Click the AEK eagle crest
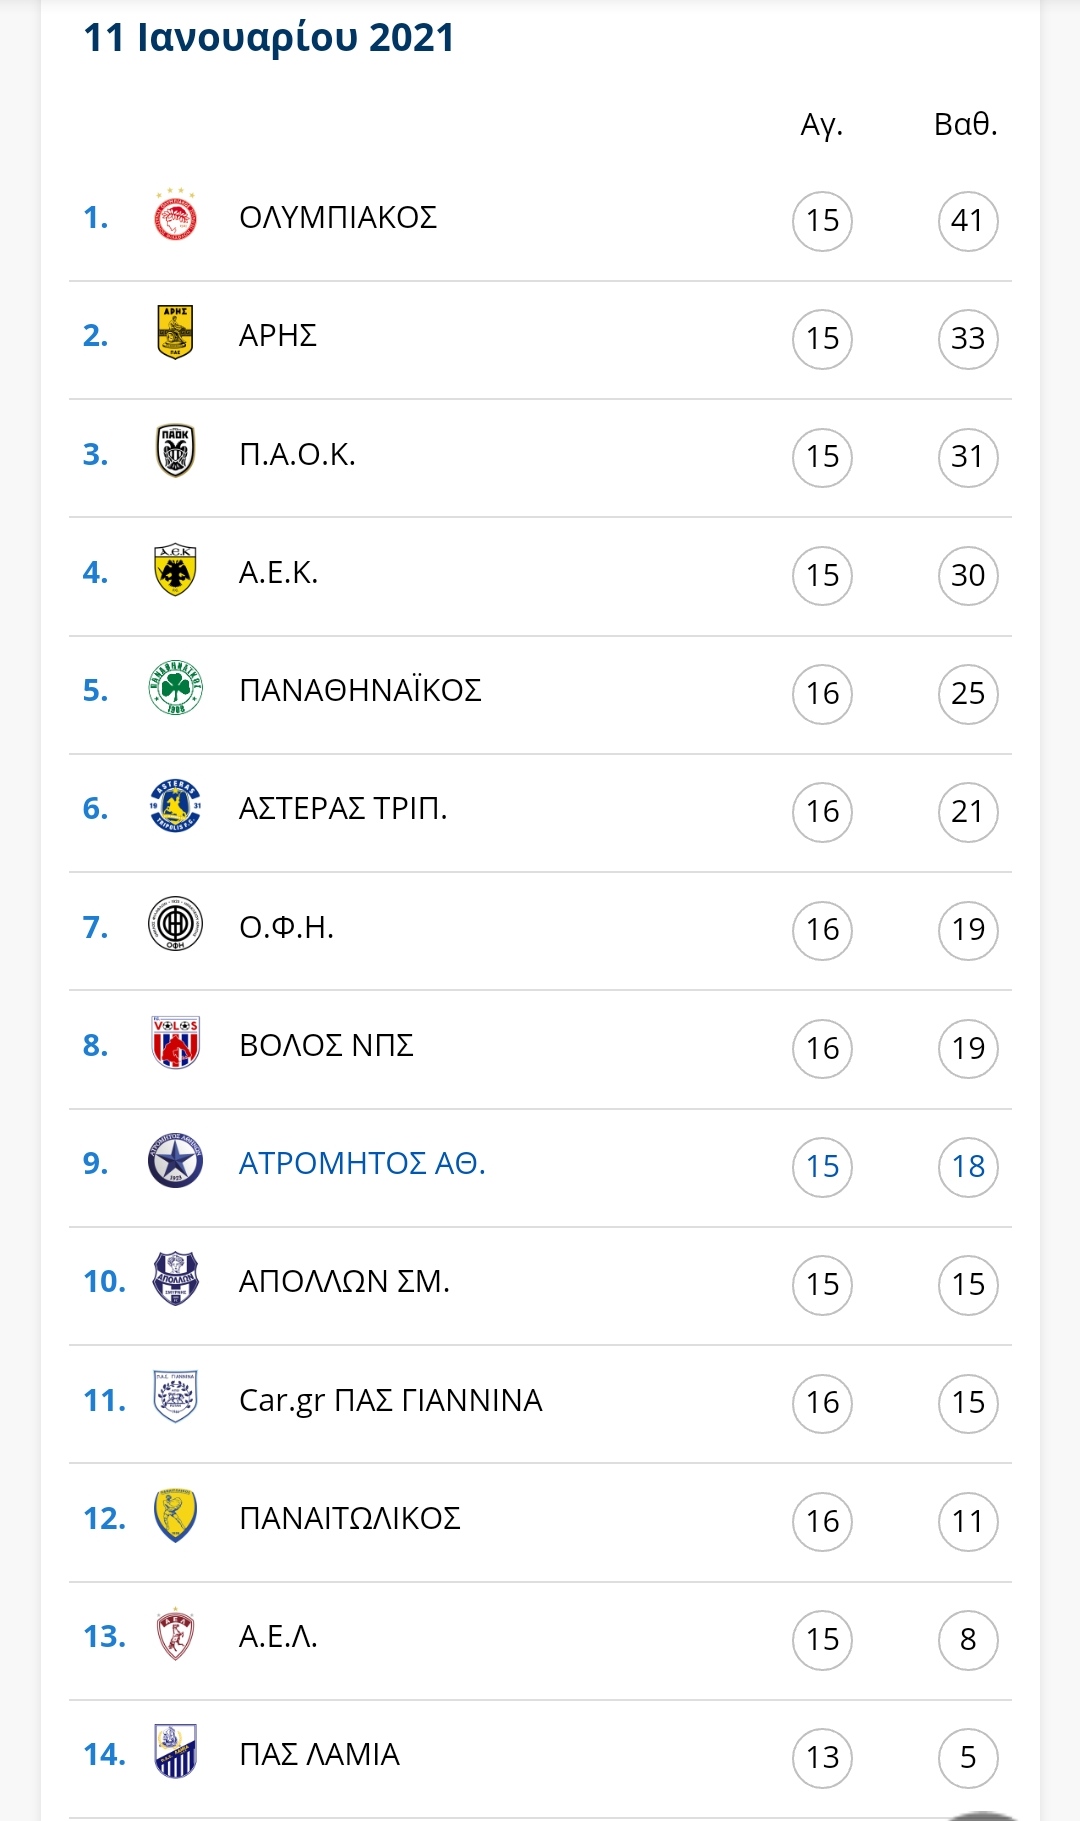 175,570
